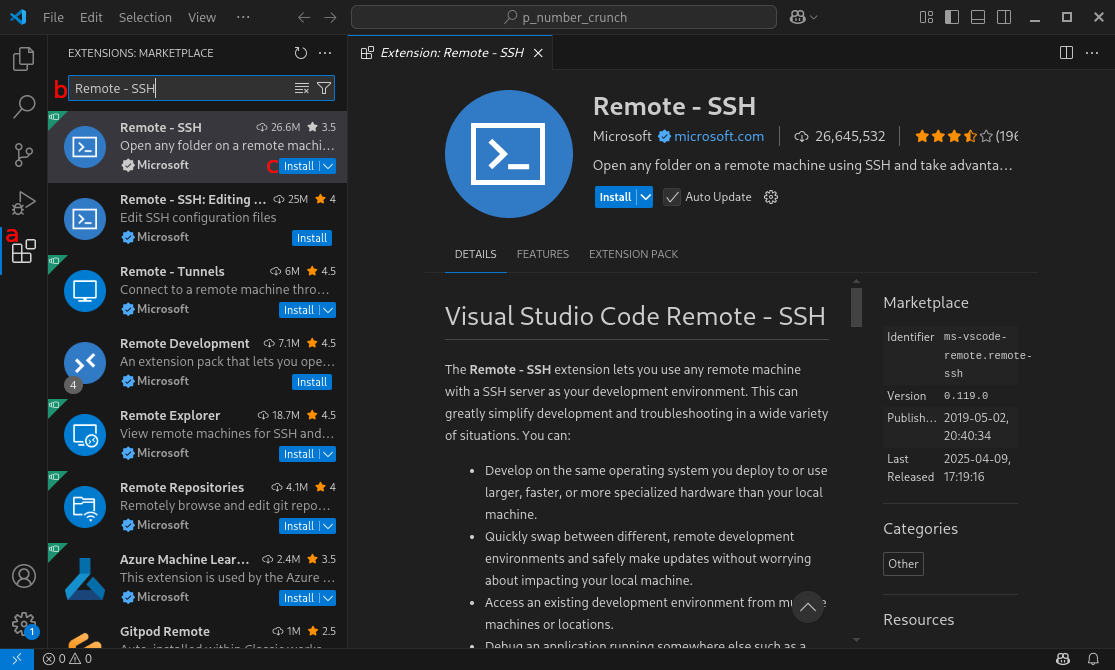1115x670 pixels.
Task: Expand Install dropdown for Remote - Tunnels
Action: (328, 310)
